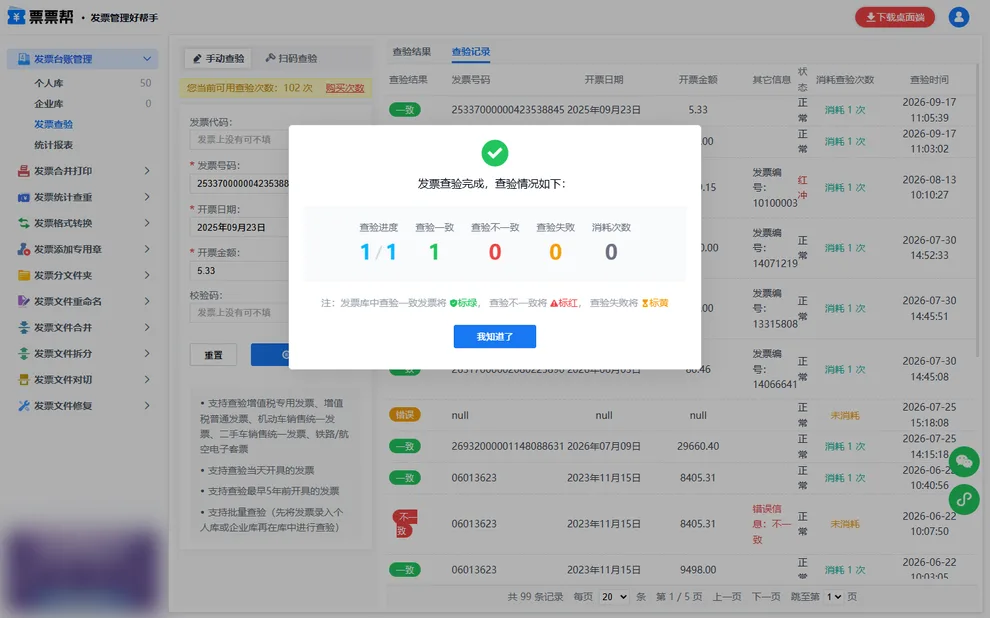This screenshot has width=990, height=618.
Task: Expand the 发票统计查重 chevron
Action: click(x=146, y=197)
